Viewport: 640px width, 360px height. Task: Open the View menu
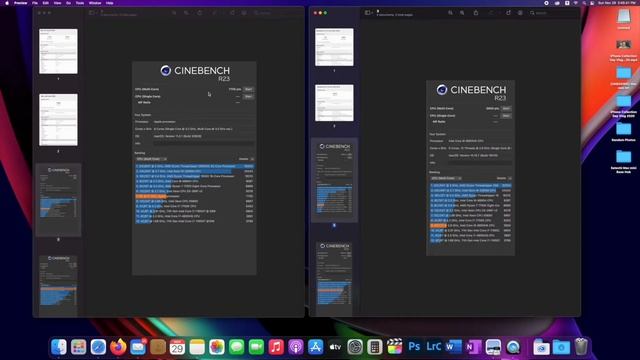(x=58, y=3)
